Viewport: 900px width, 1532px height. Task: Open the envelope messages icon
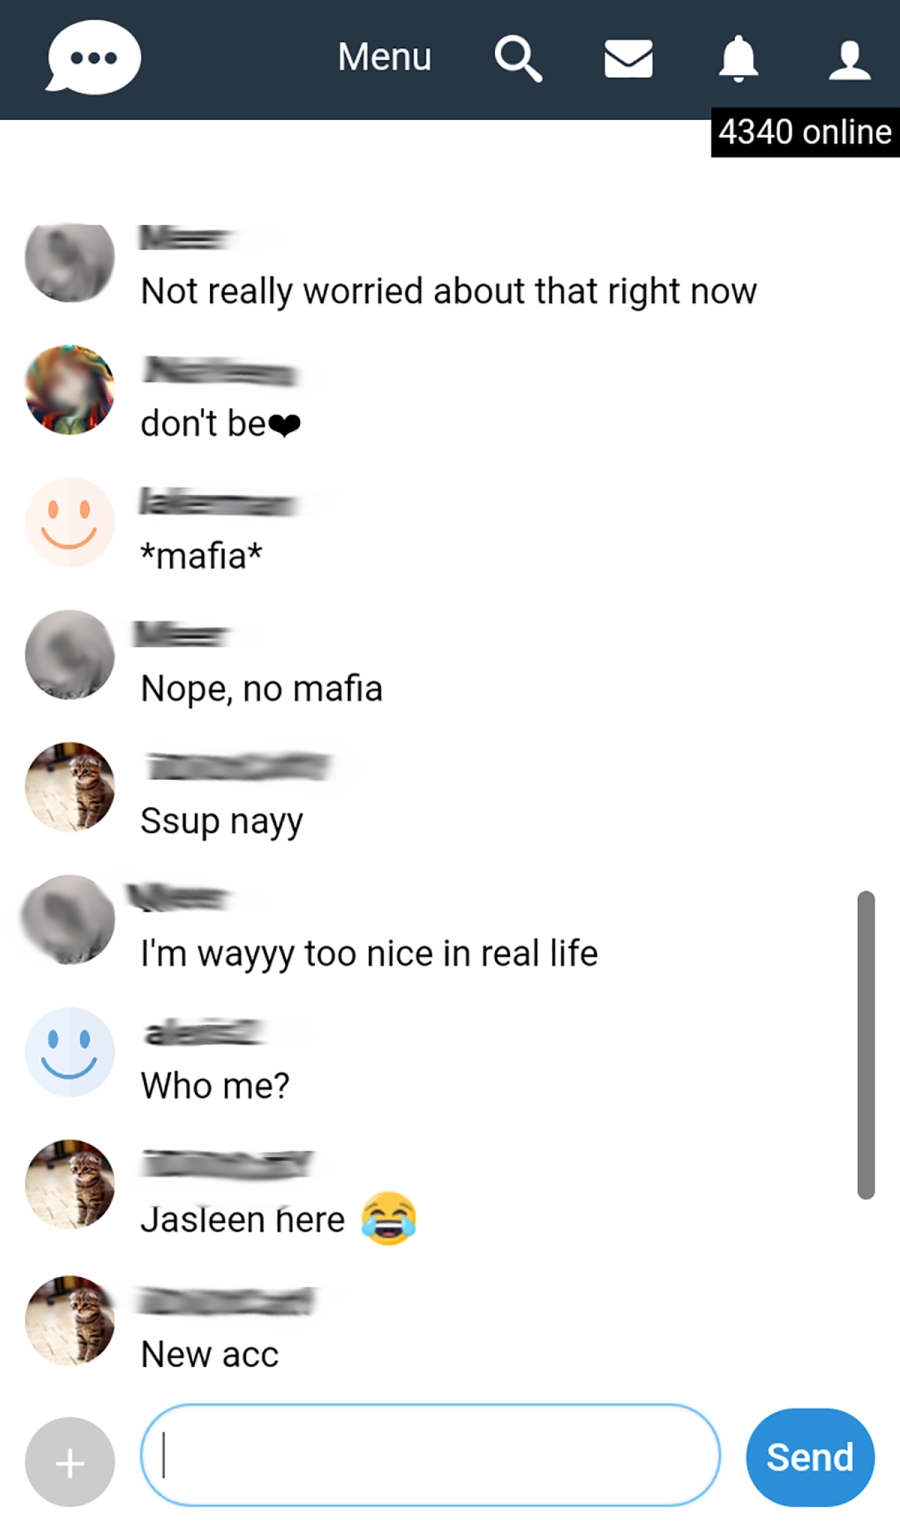pos(629,59)
